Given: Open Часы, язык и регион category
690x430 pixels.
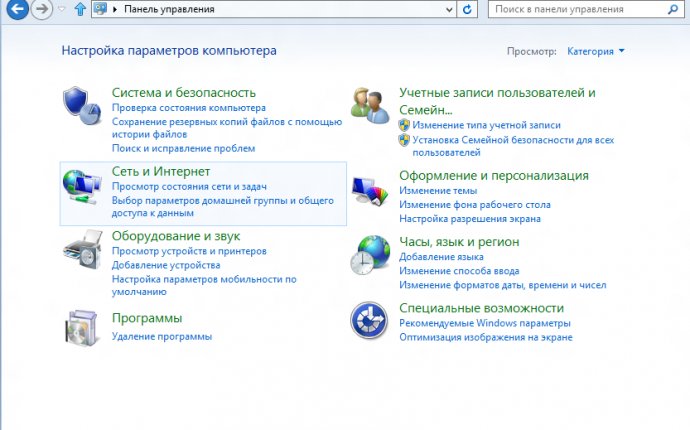Looking at the screenshot, I should tap(459, 242).
